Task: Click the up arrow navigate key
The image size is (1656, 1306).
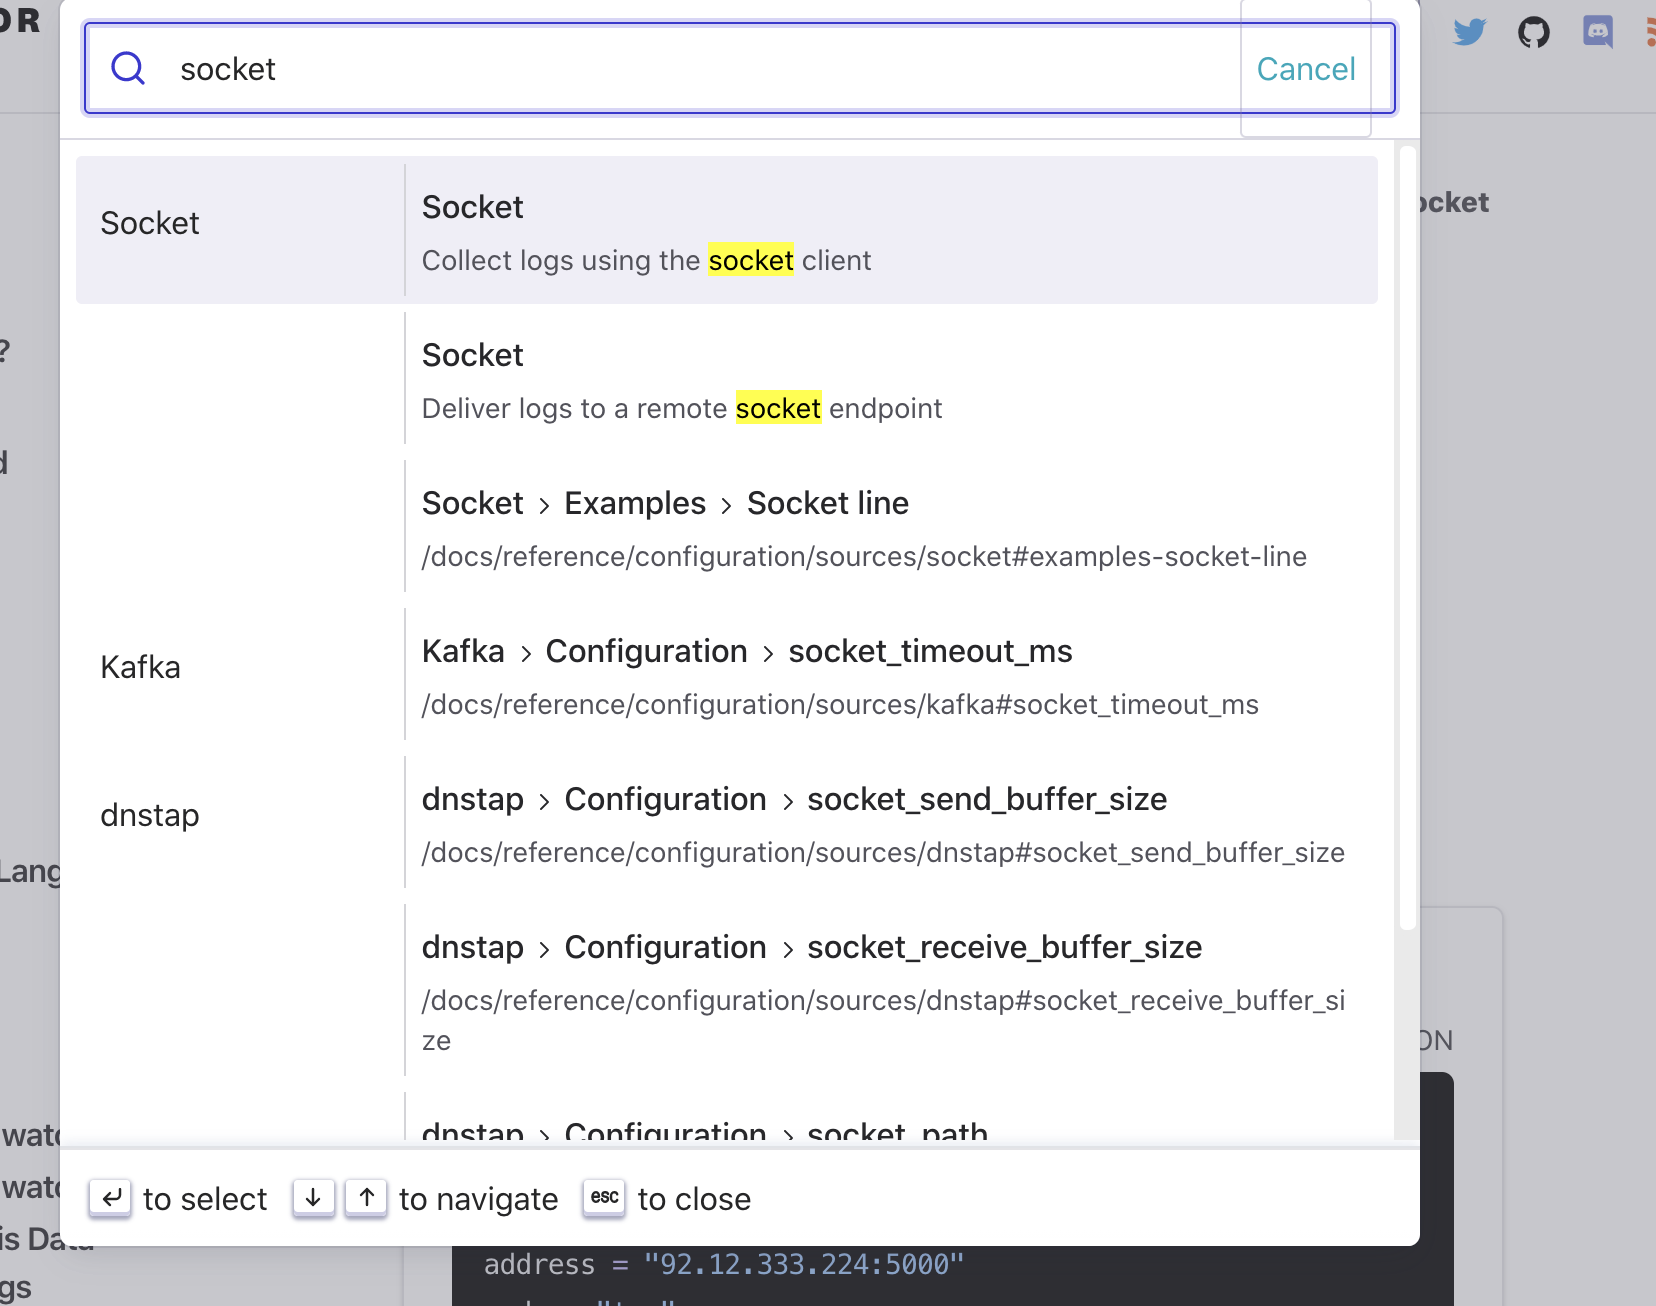Action: 366,1197
